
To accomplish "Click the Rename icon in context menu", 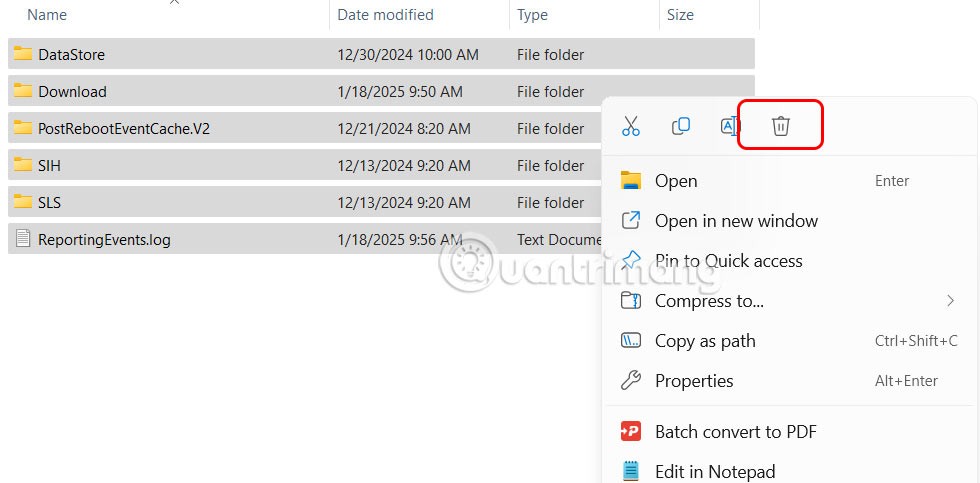I will click(x=729, y=126).
